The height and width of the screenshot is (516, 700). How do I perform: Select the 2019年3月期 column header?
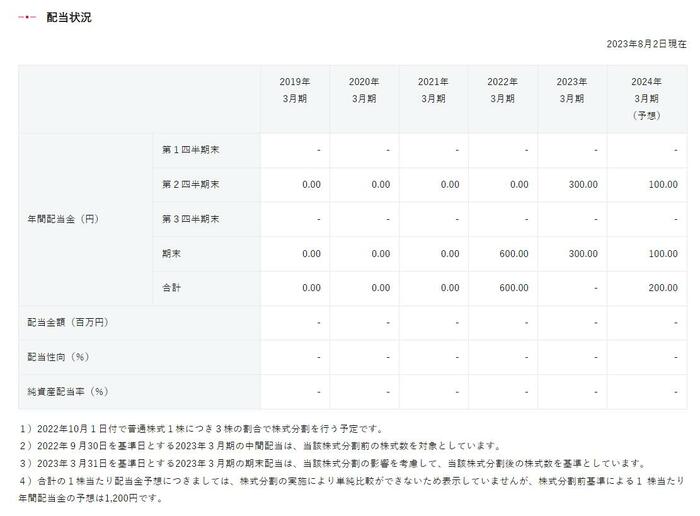coord(294,90)
